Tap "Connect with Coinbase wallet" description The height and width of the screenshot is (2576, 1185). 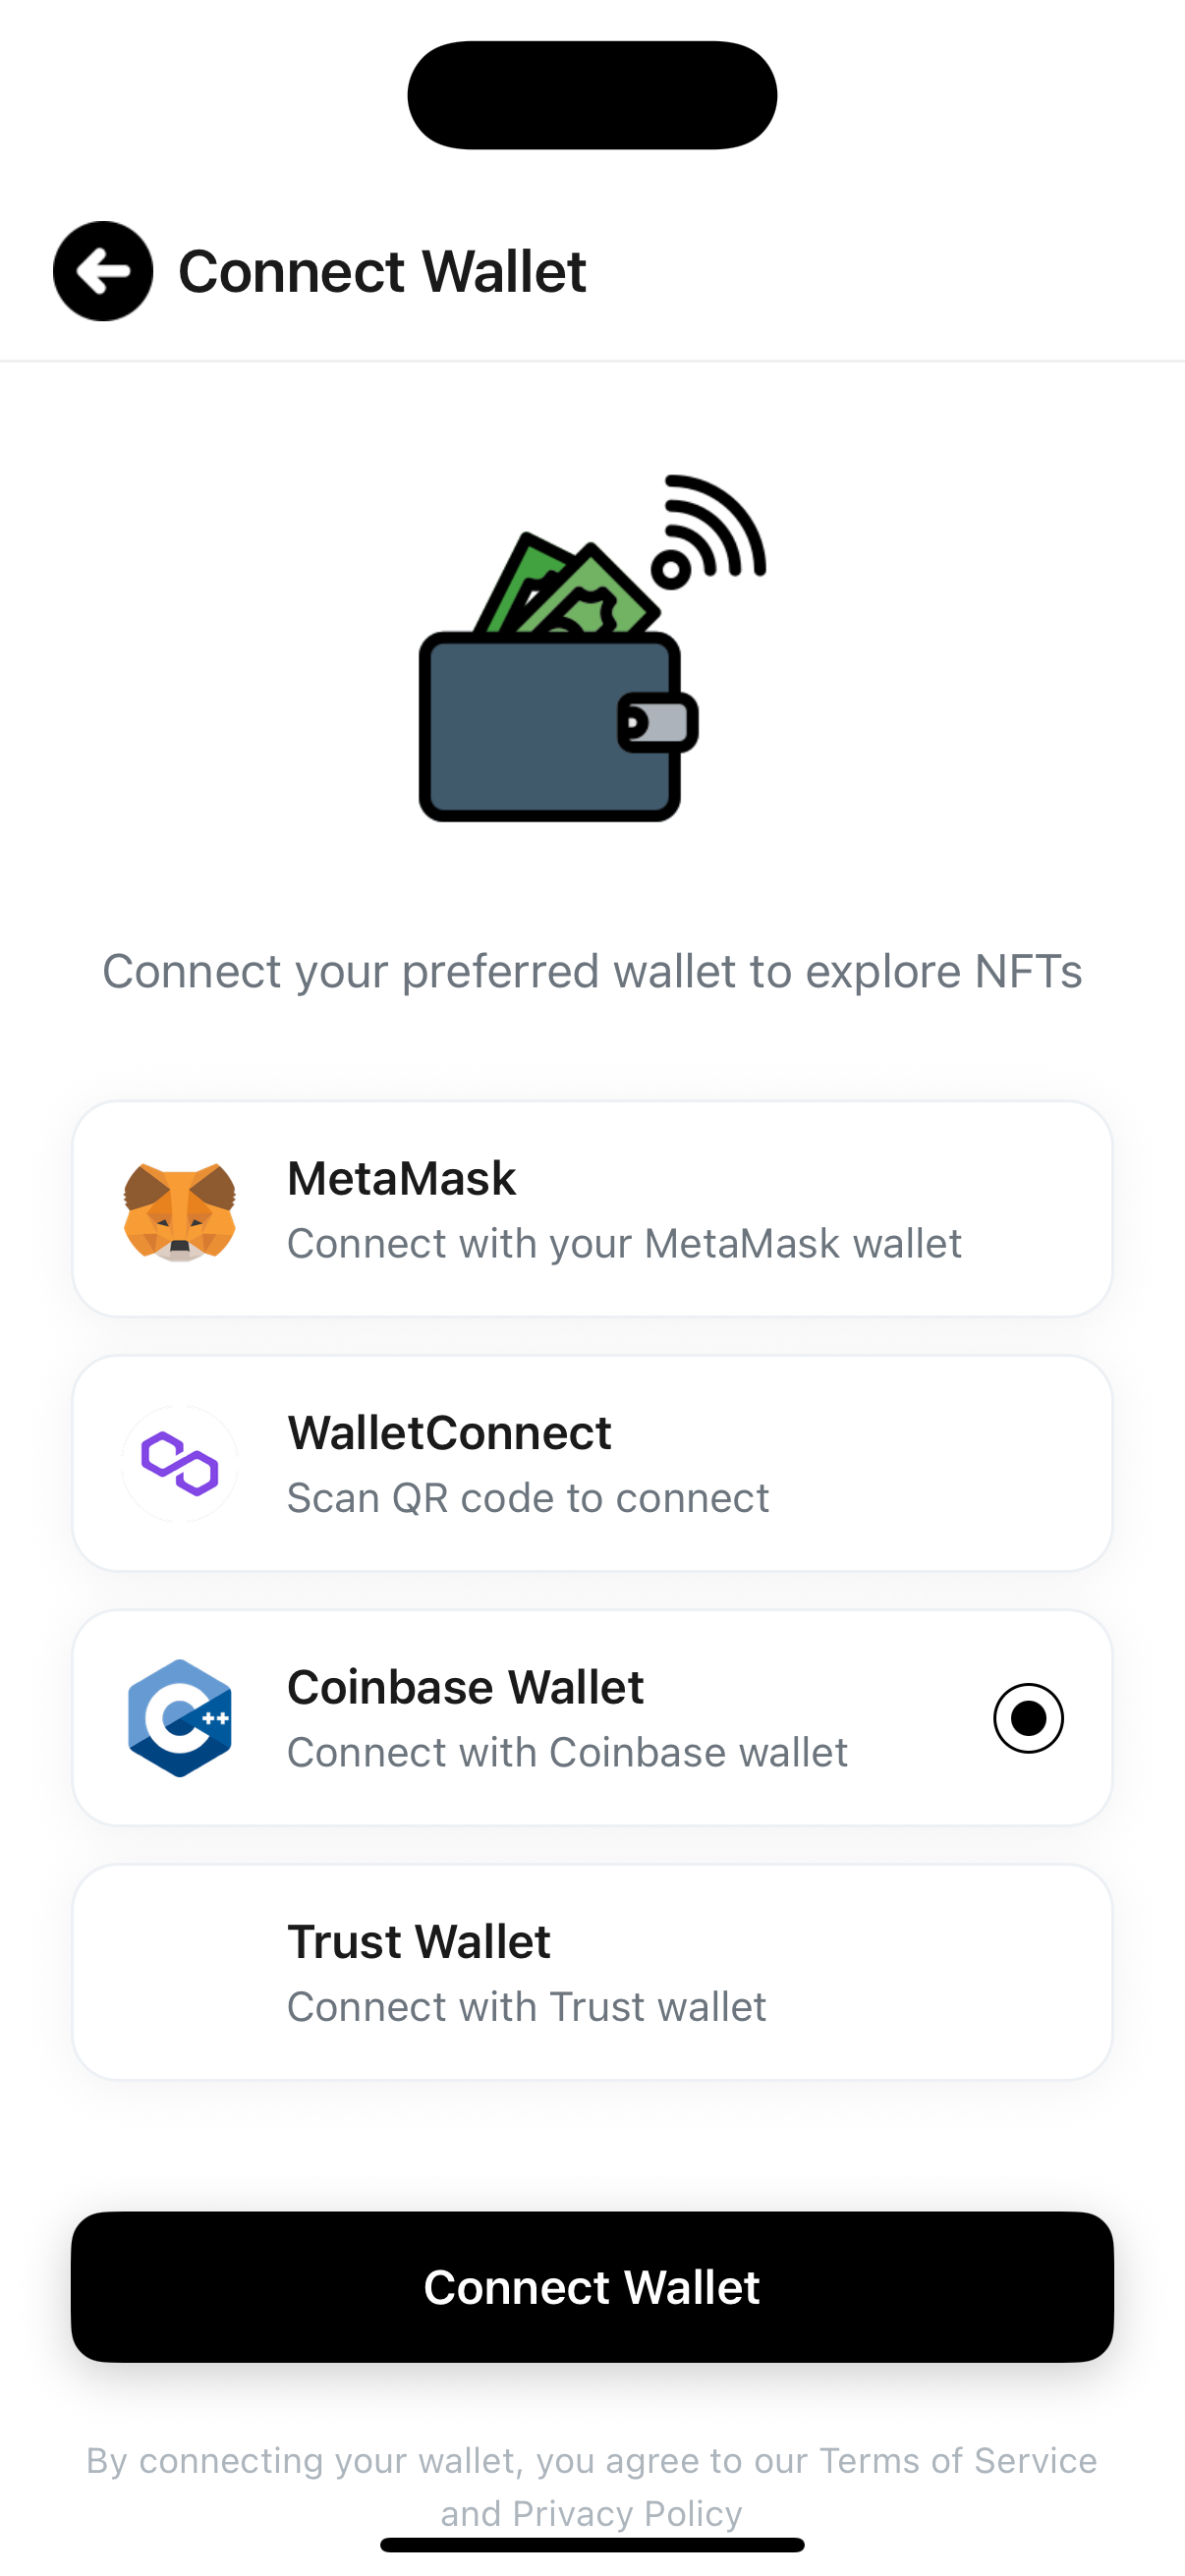(567, 1752)
